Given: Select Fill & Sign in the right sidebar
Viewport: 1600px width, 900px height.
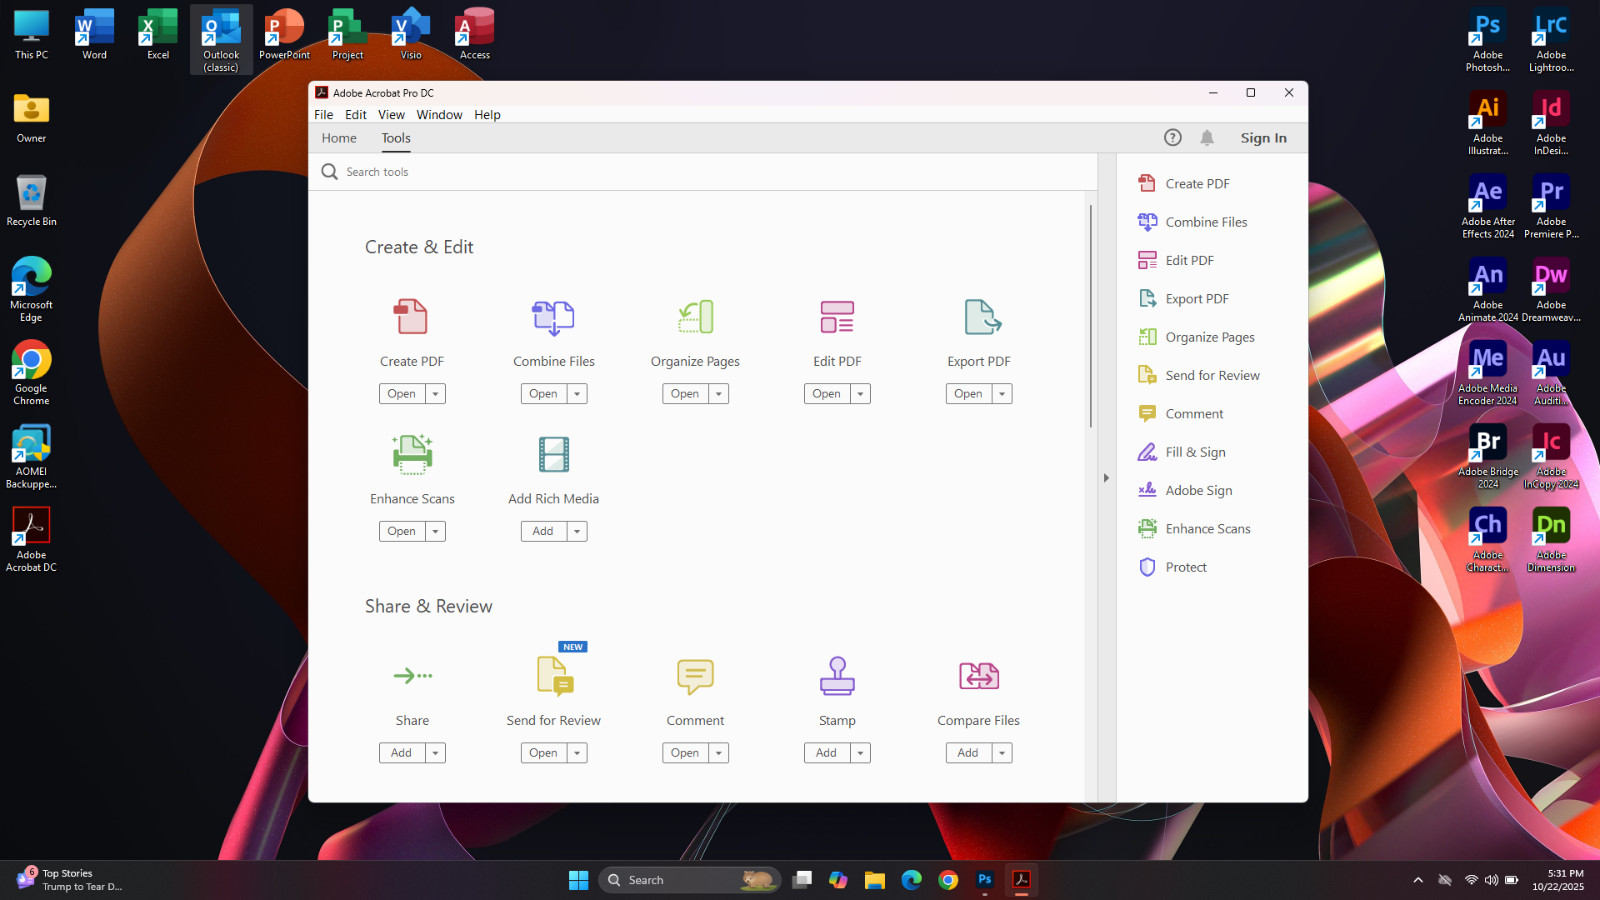Looking at the screenshot, I should pos(1182,452).
